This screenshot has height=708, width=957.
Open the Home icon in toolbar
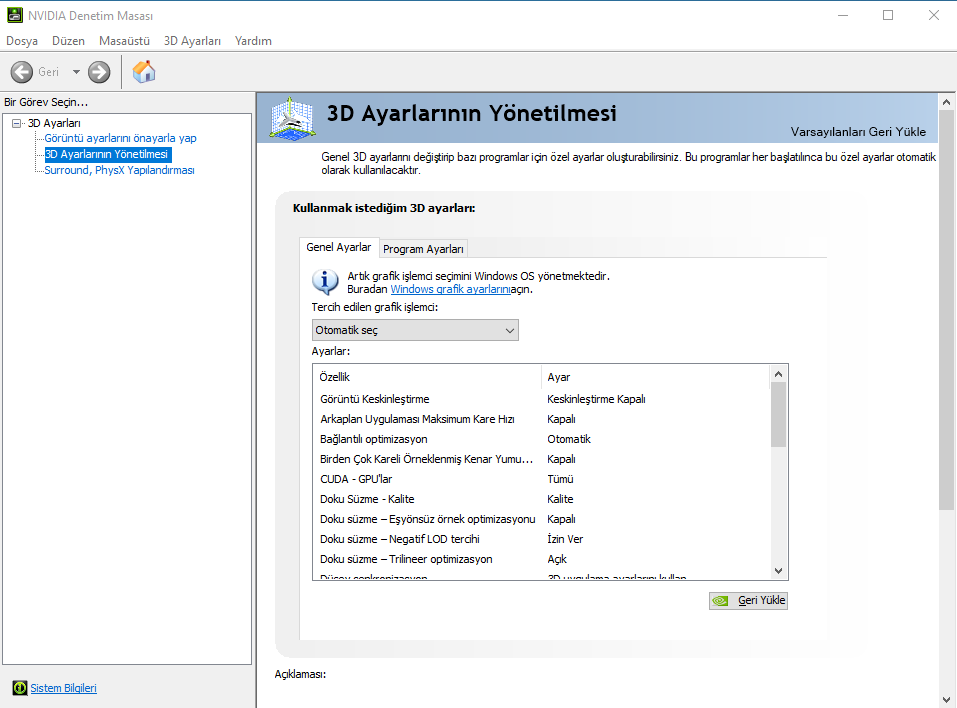click(144, 71)
